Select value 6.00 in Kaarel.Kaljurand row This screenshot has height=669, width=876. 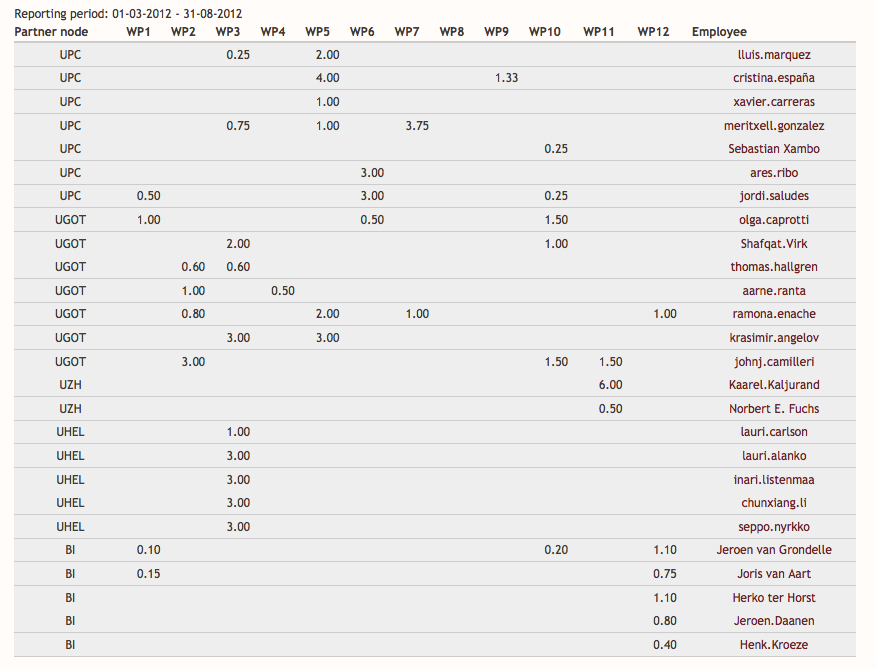pos(610,385)
